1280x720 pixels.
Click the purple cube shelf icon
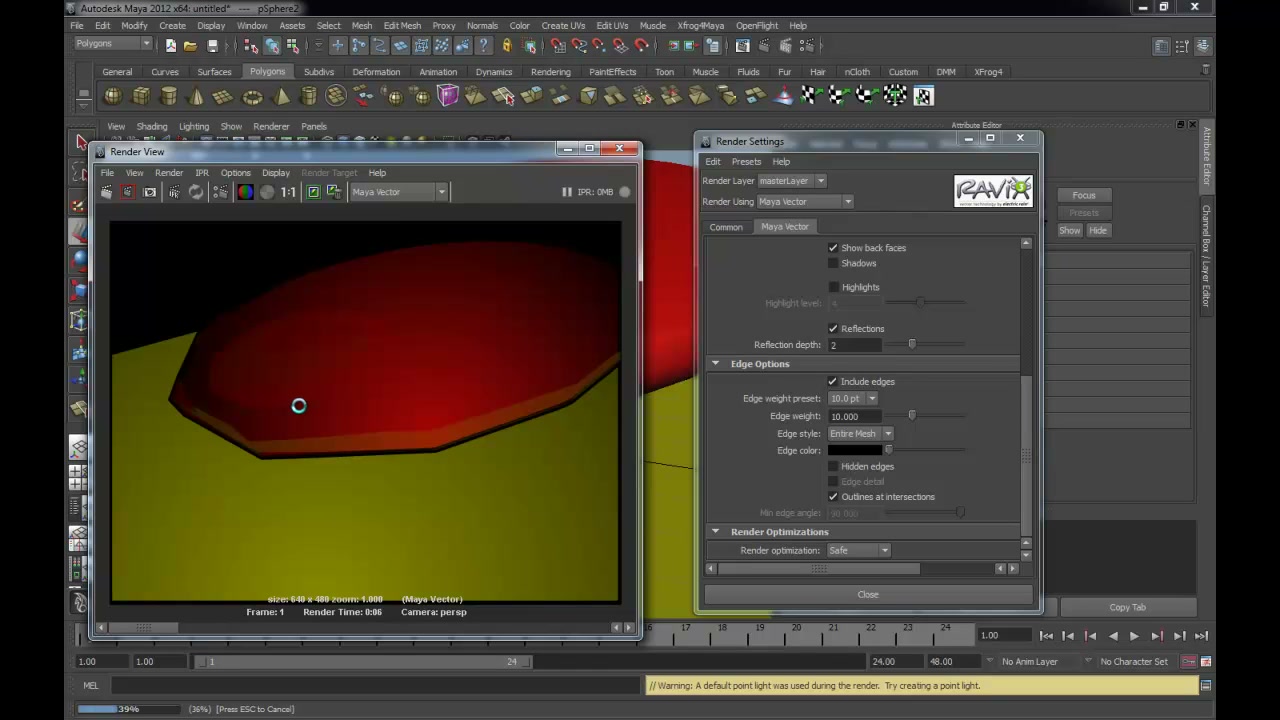447,96
